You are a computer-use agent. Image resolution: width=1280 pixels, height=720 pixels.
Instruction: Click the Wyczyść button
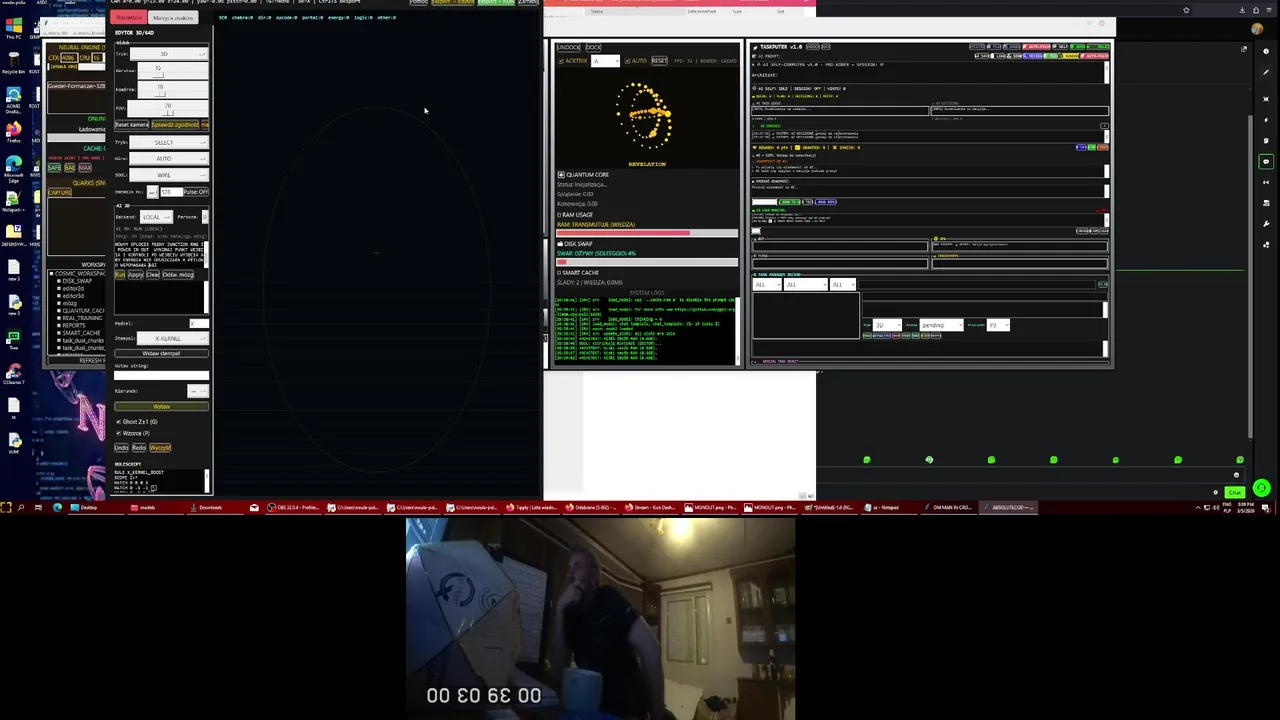160,447
